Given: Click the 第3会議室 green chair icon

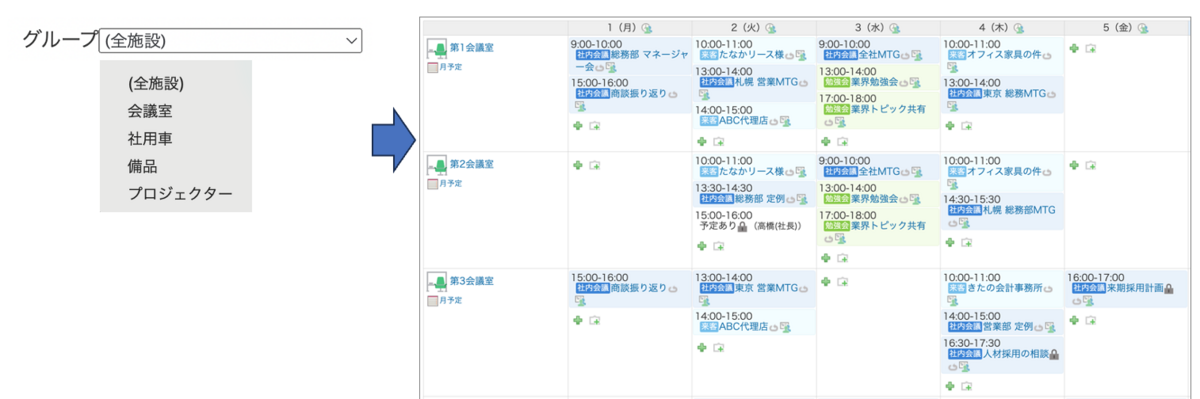Looking at the screenshot, I should 436,283.
